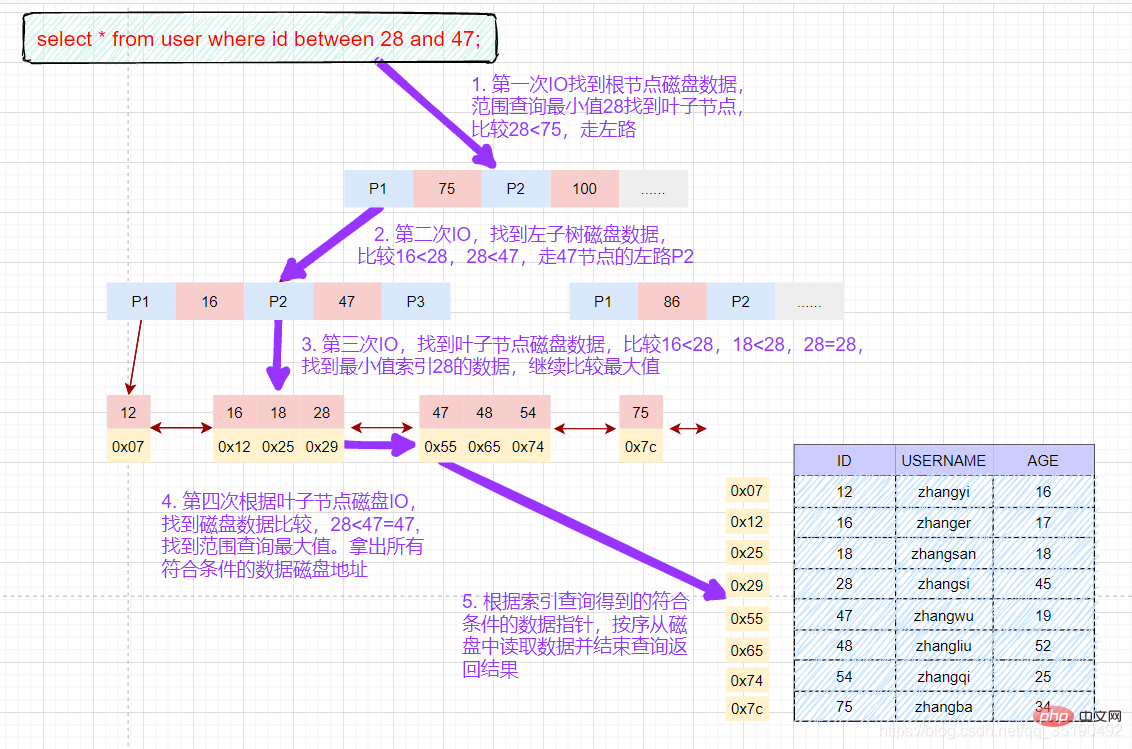Click the php watermark logo at bottom right
This screenshot has height=749, width=1132.
point(1053,716)
